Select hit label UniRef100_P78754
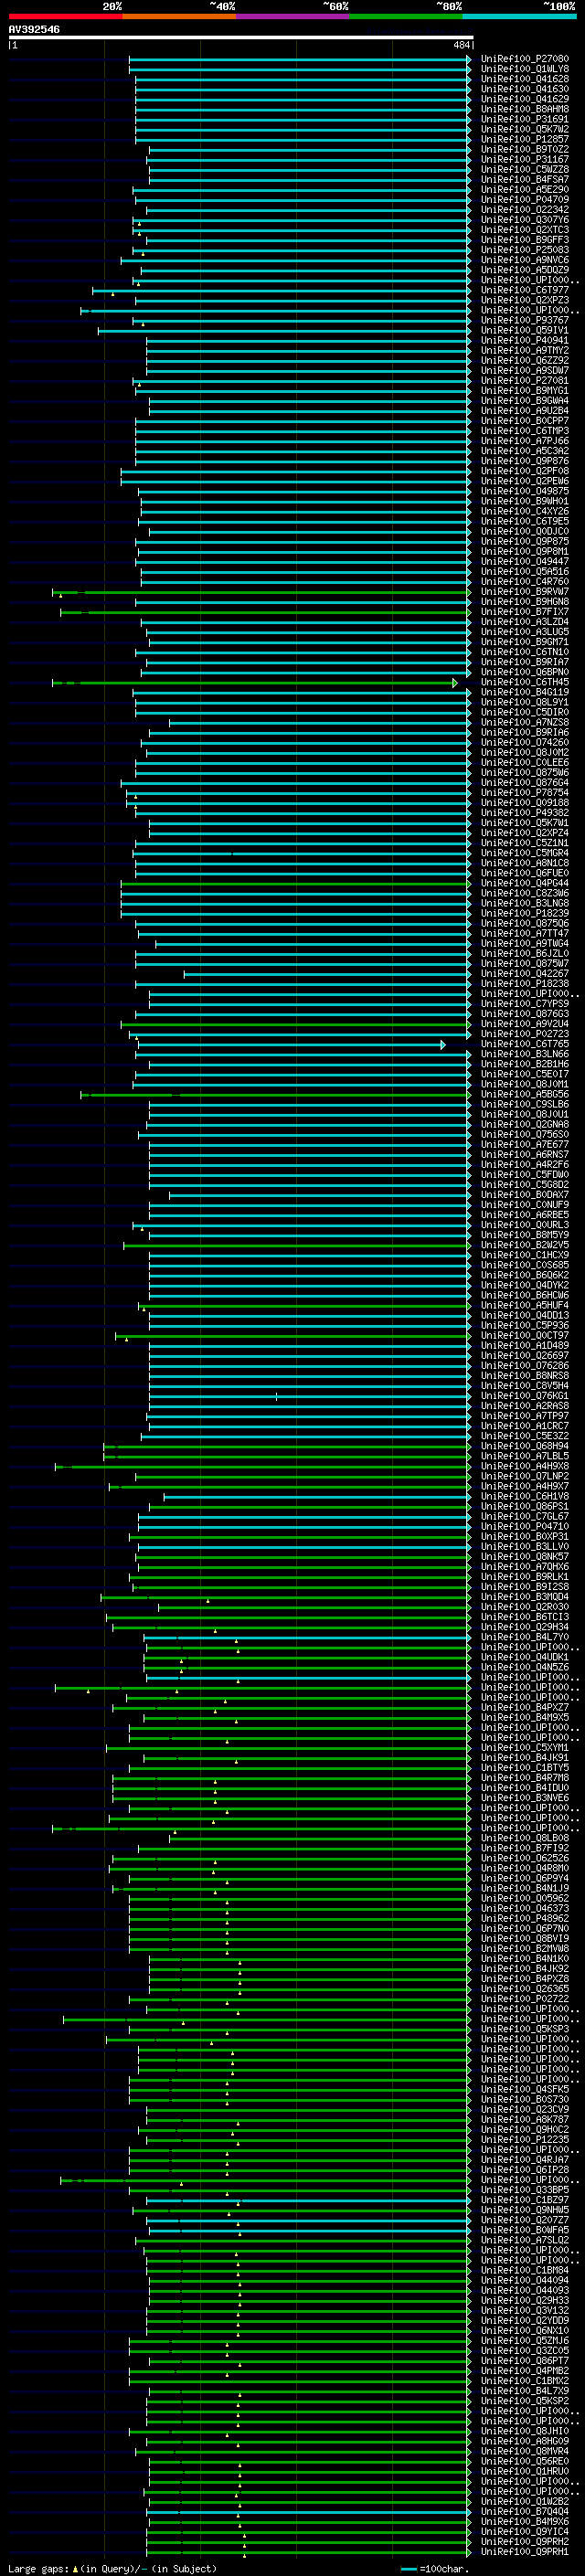 point(524,792)
